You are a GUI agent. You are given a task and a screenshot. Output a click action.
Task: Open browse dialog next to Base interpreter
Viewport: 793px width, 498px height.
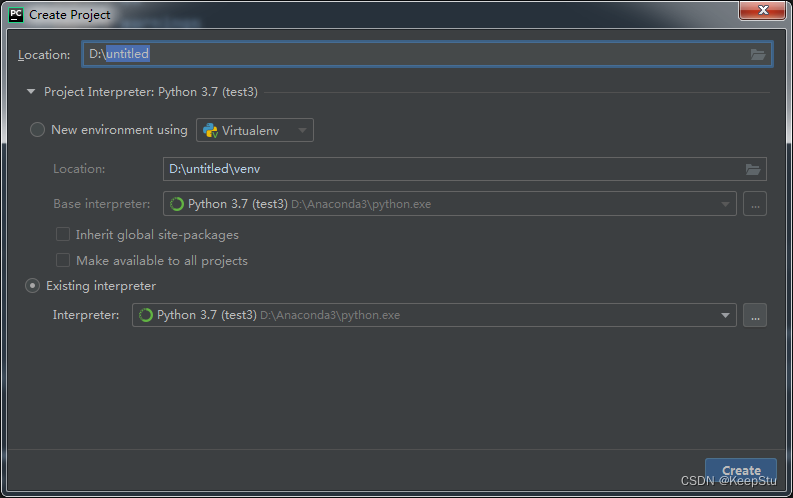click(755, 204)
